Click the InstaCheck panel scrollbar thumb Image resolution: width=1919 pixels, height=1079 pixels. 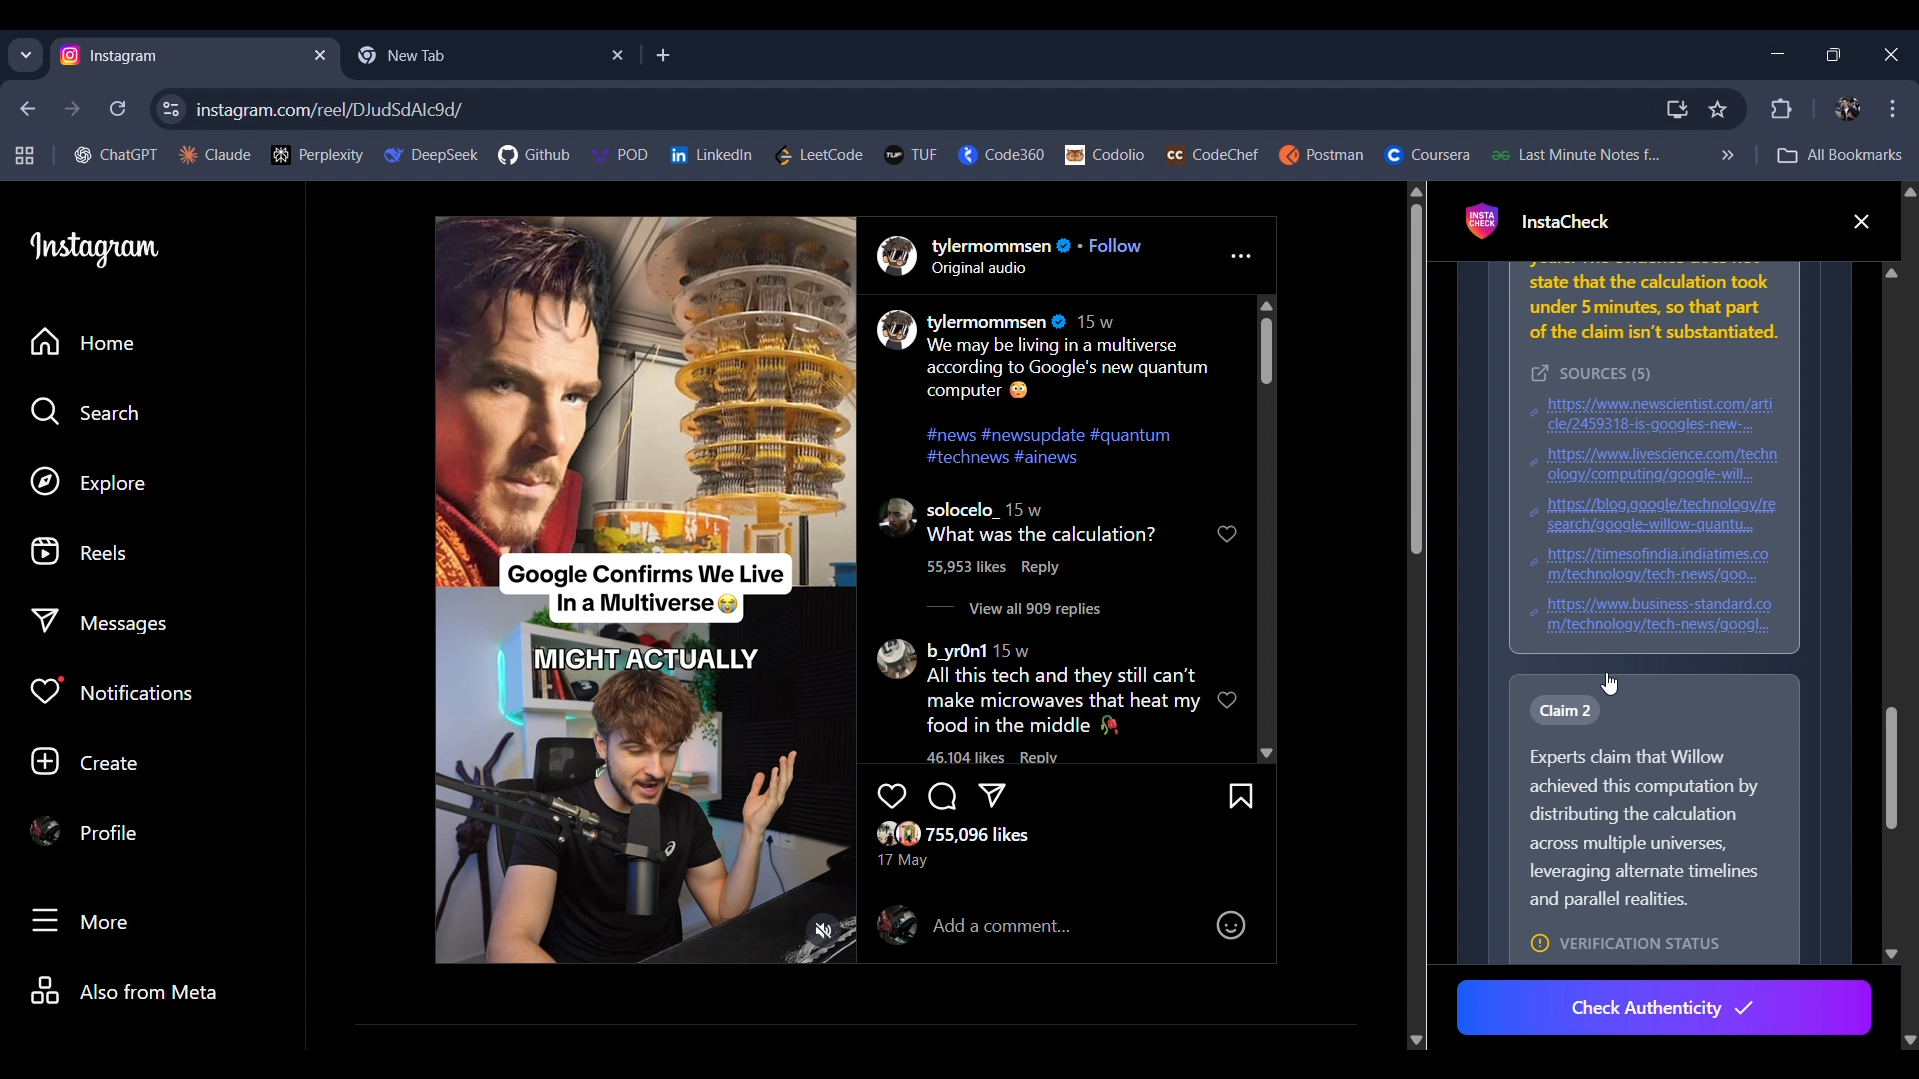pos(1891,768)
